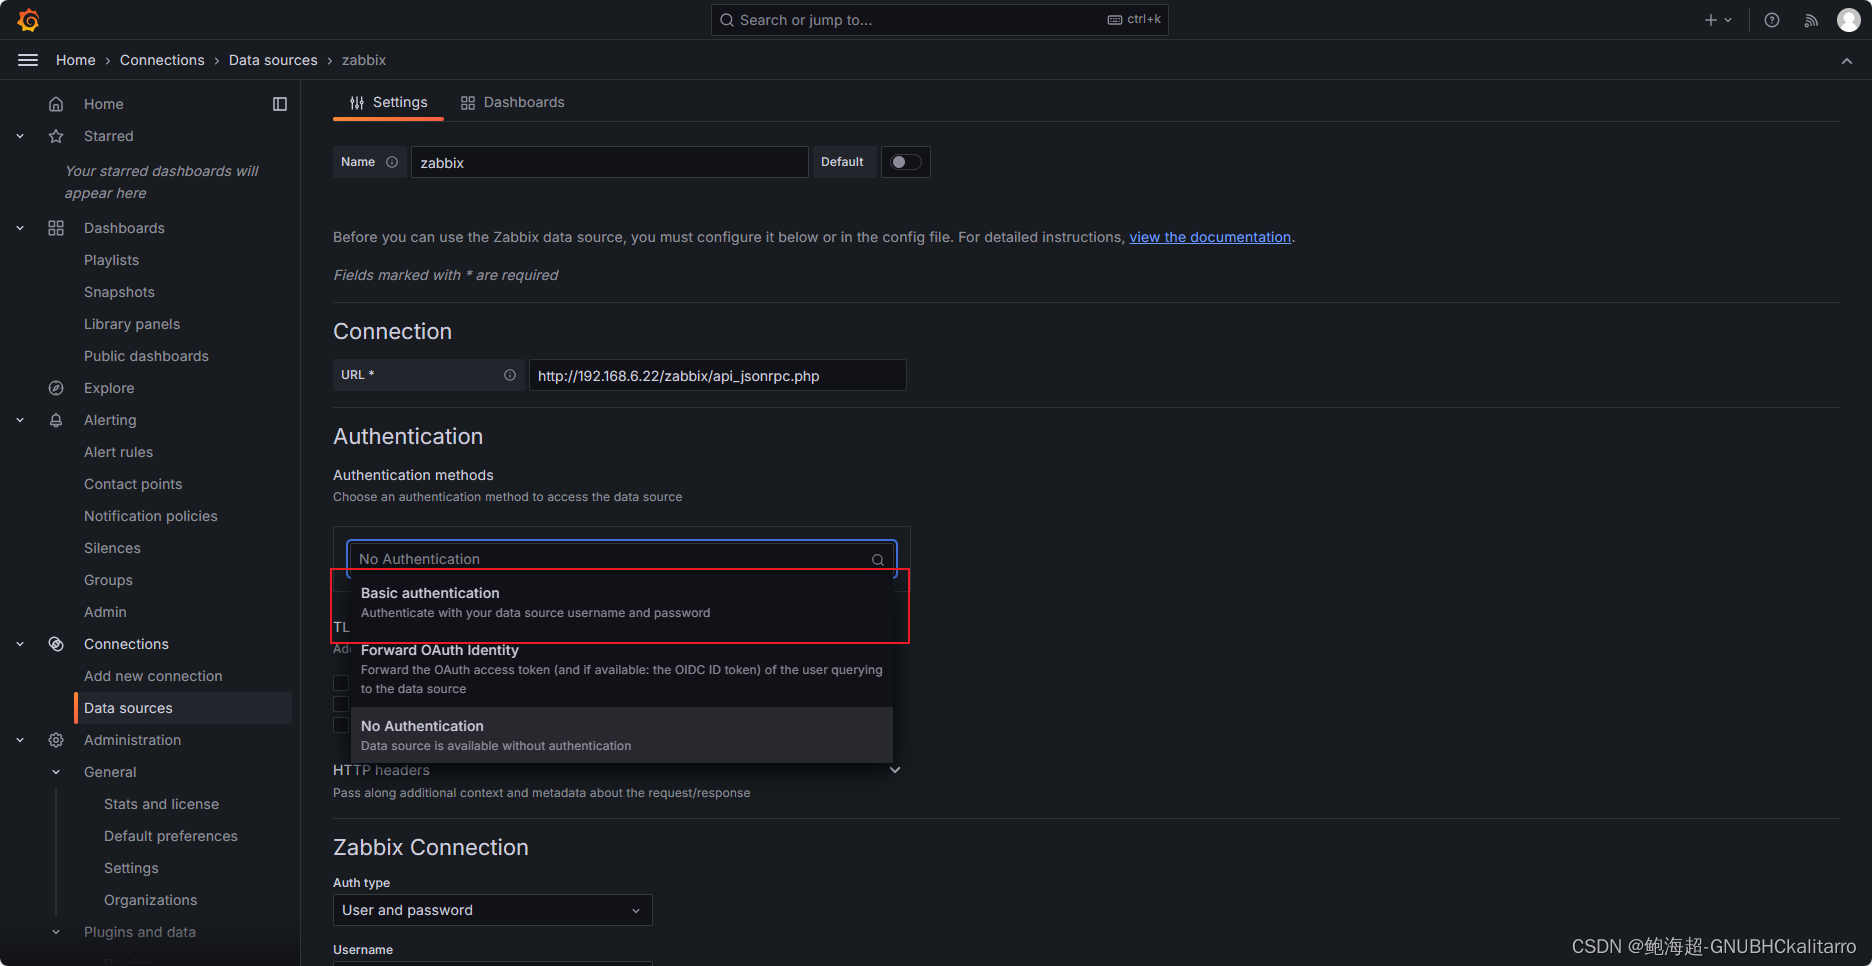Collapse the Connections section chevron
This screenshot has height=966, width=1872.
[20, 644]
